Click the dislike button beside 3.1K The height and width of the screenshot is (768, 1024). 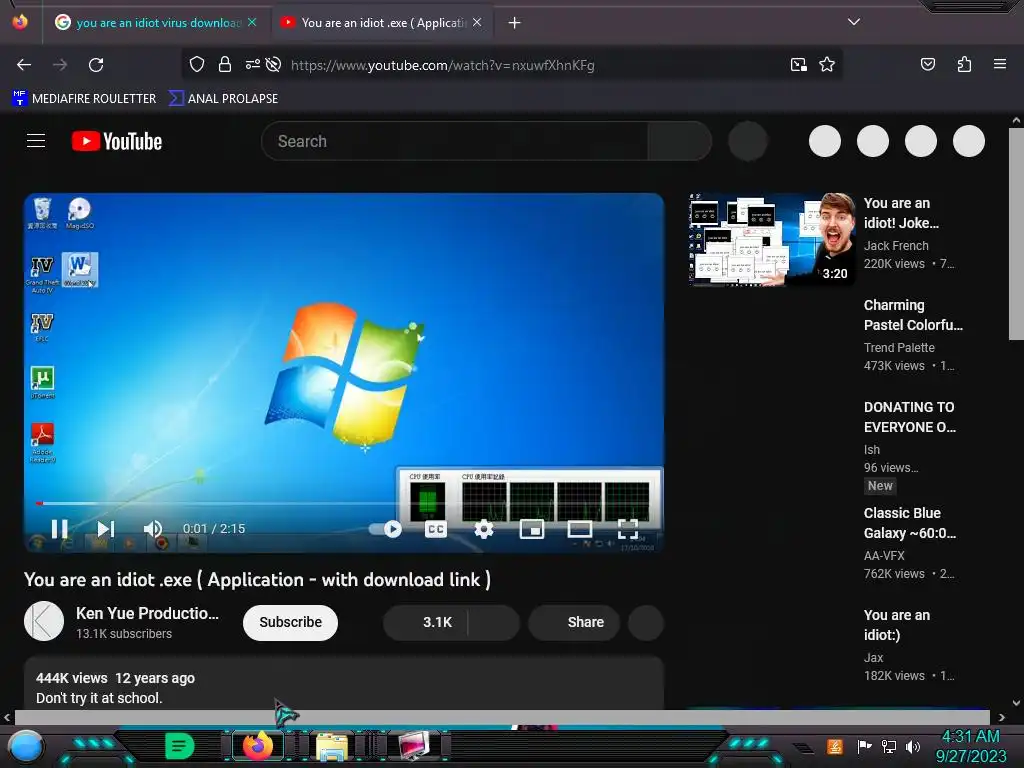click(494, 622)
